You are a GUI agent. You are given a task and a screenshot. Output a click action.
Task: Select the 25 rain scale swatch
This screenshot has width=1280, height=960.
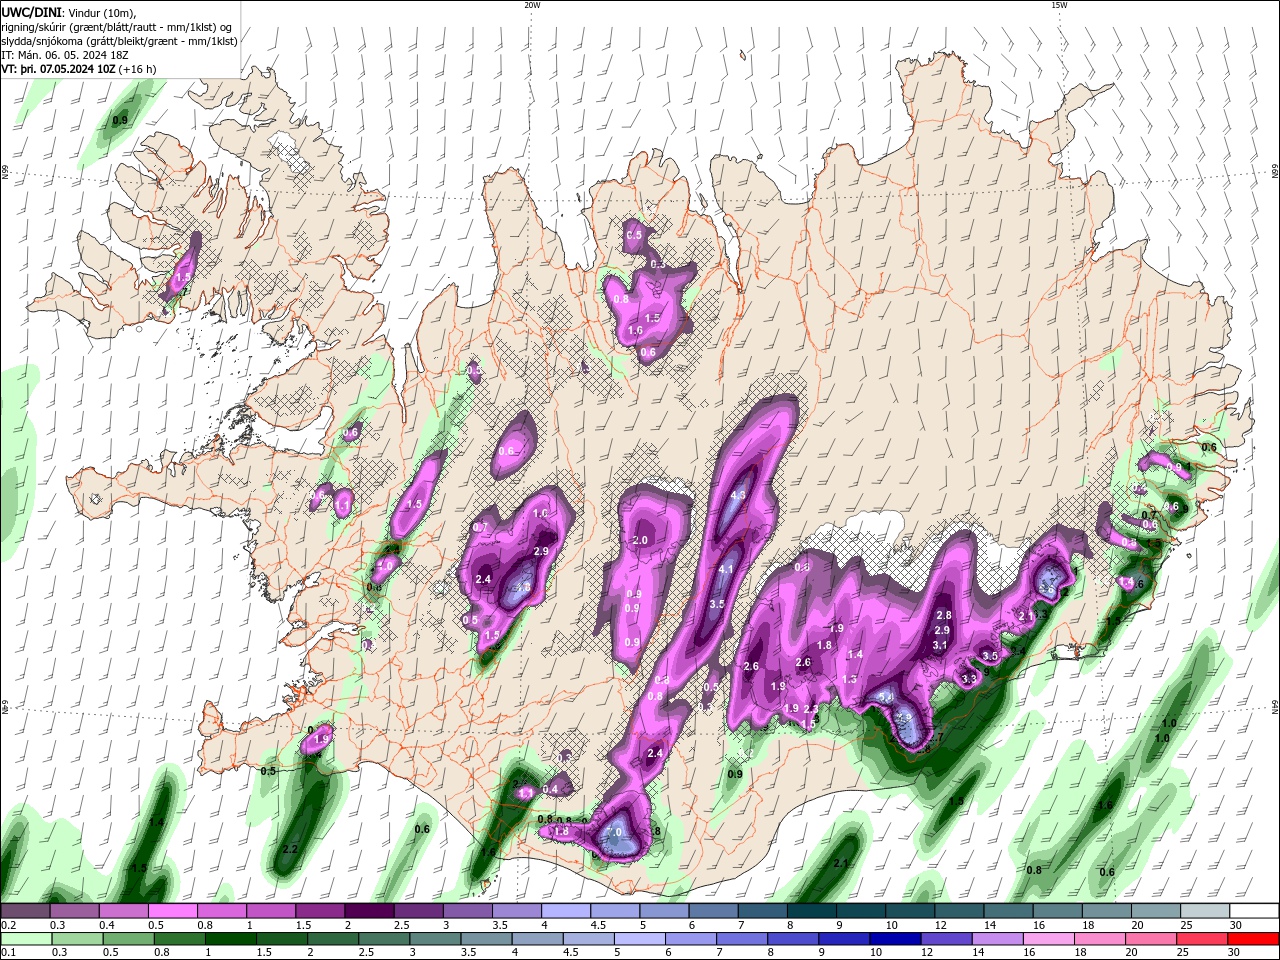[1203, 939]
